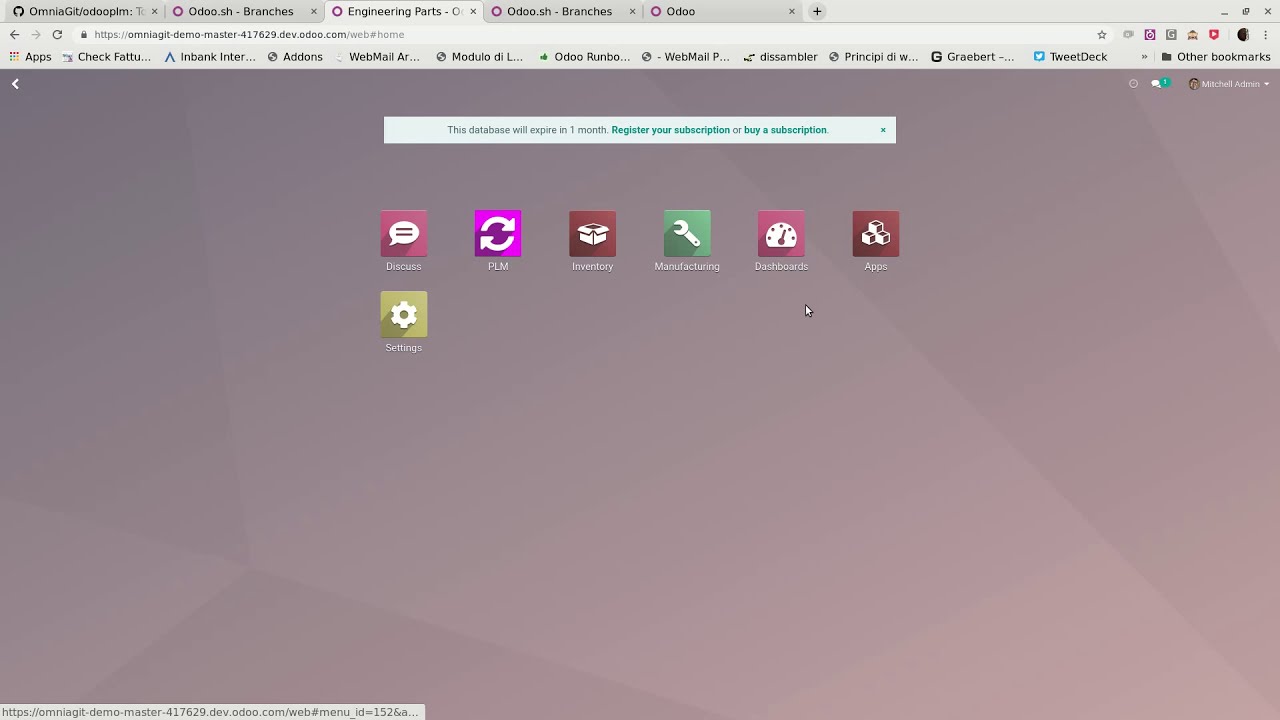Click the purple timer extension icon
The height and width of the screenshot is (720, 1280).
1150,34
